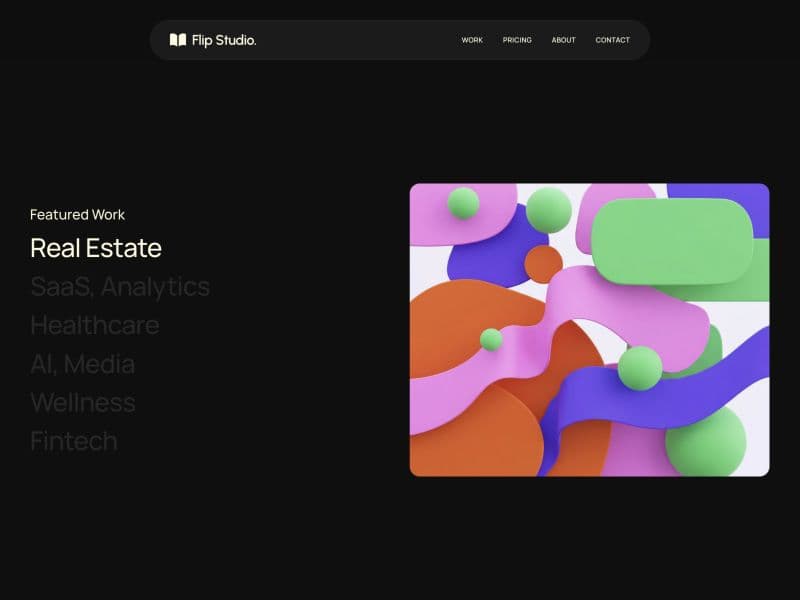
Task: Select the Wellness project entry
Action: click(83, 403)
